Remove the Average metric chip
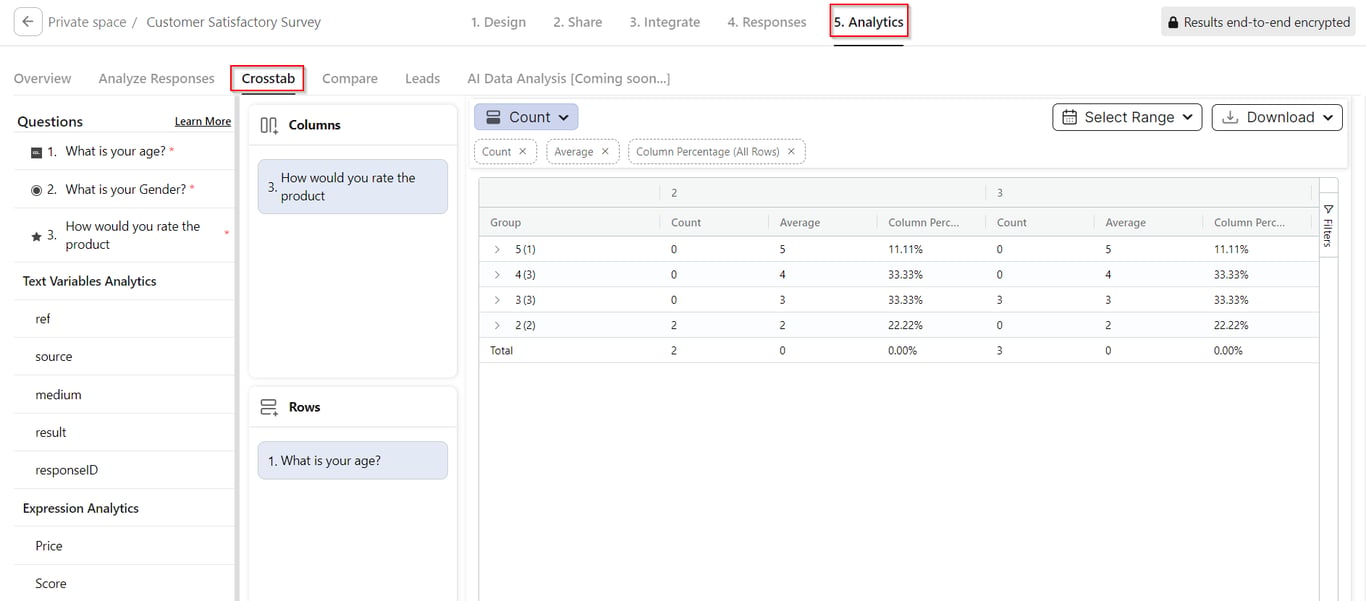Image resolution: width=1366 pixels, height=601 pixels. 605,152
